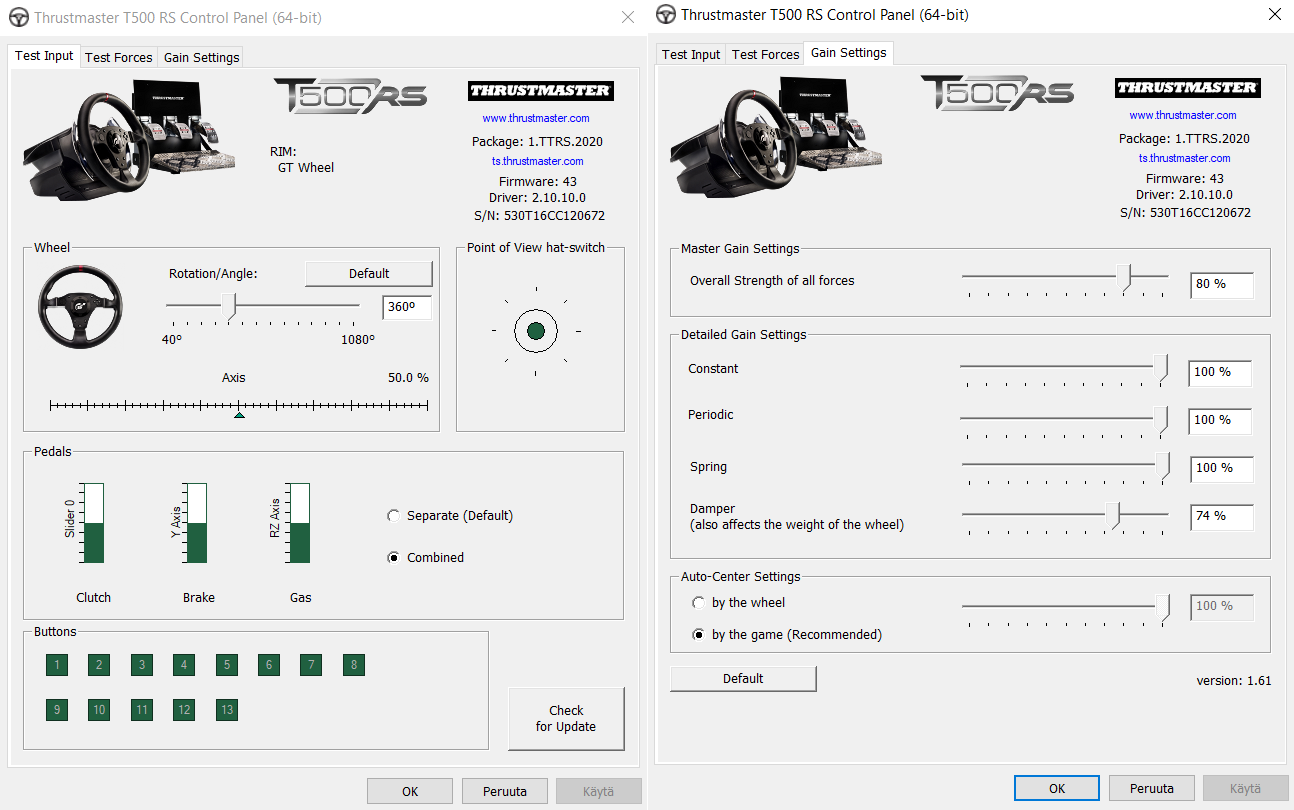Click the Gas pedal level bar
The image size is (1294, 810).
pyautogui.click(x=298, y=523)
